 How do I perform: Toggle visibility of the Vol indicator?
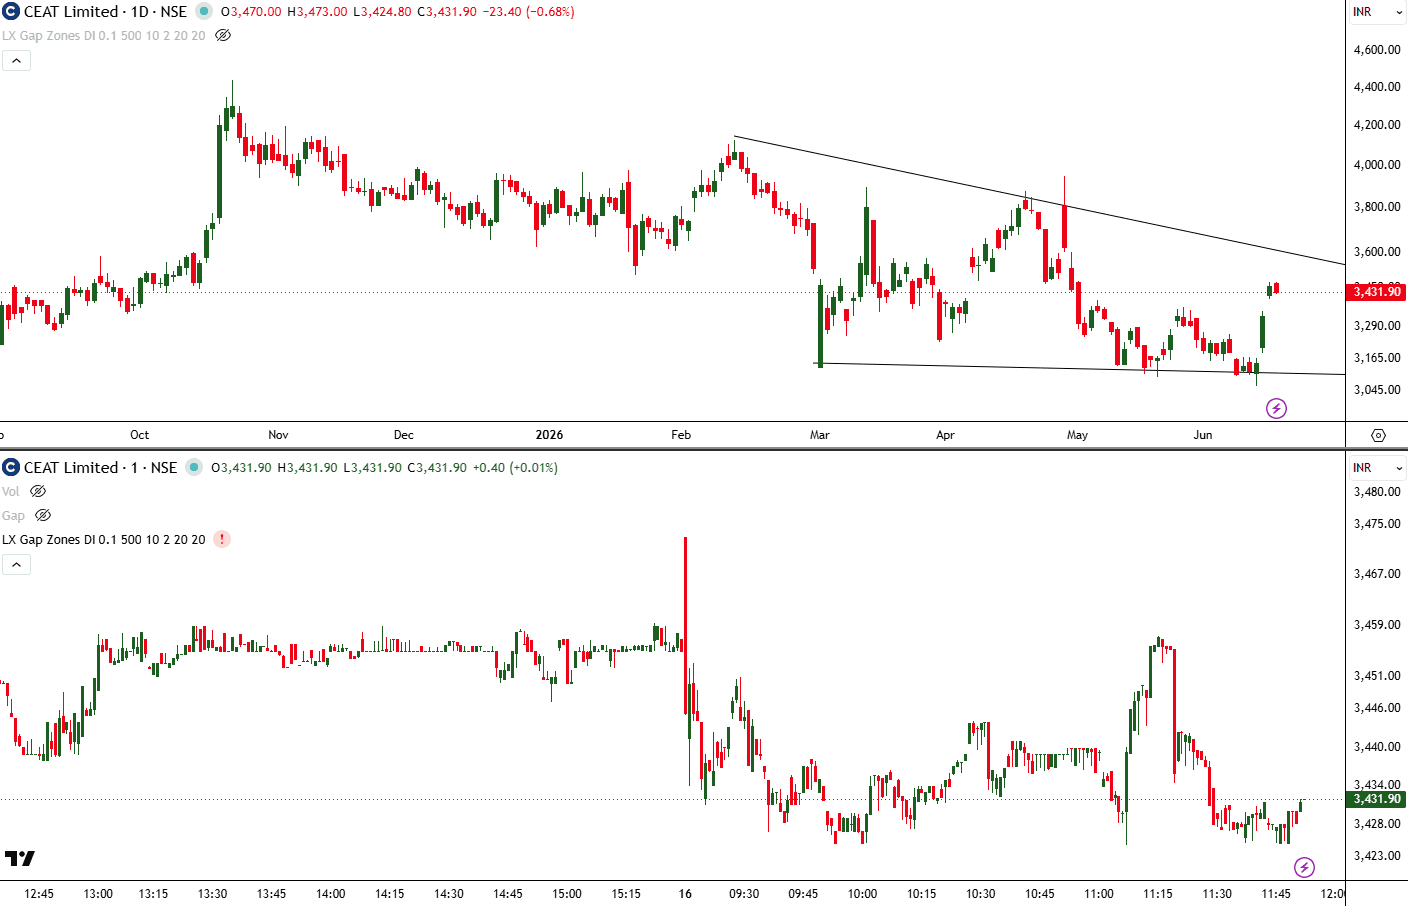pos(38,491)
